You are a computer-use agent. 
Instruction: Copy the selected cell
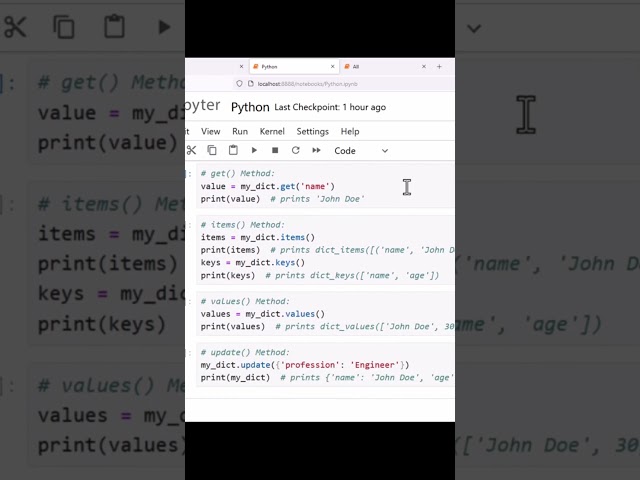pos(212,150)
